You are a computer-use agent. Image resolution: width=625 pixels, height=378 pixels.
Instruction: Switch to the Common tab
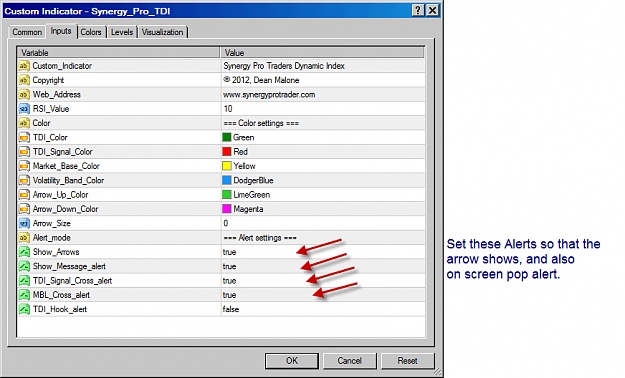tap(27, 32)
